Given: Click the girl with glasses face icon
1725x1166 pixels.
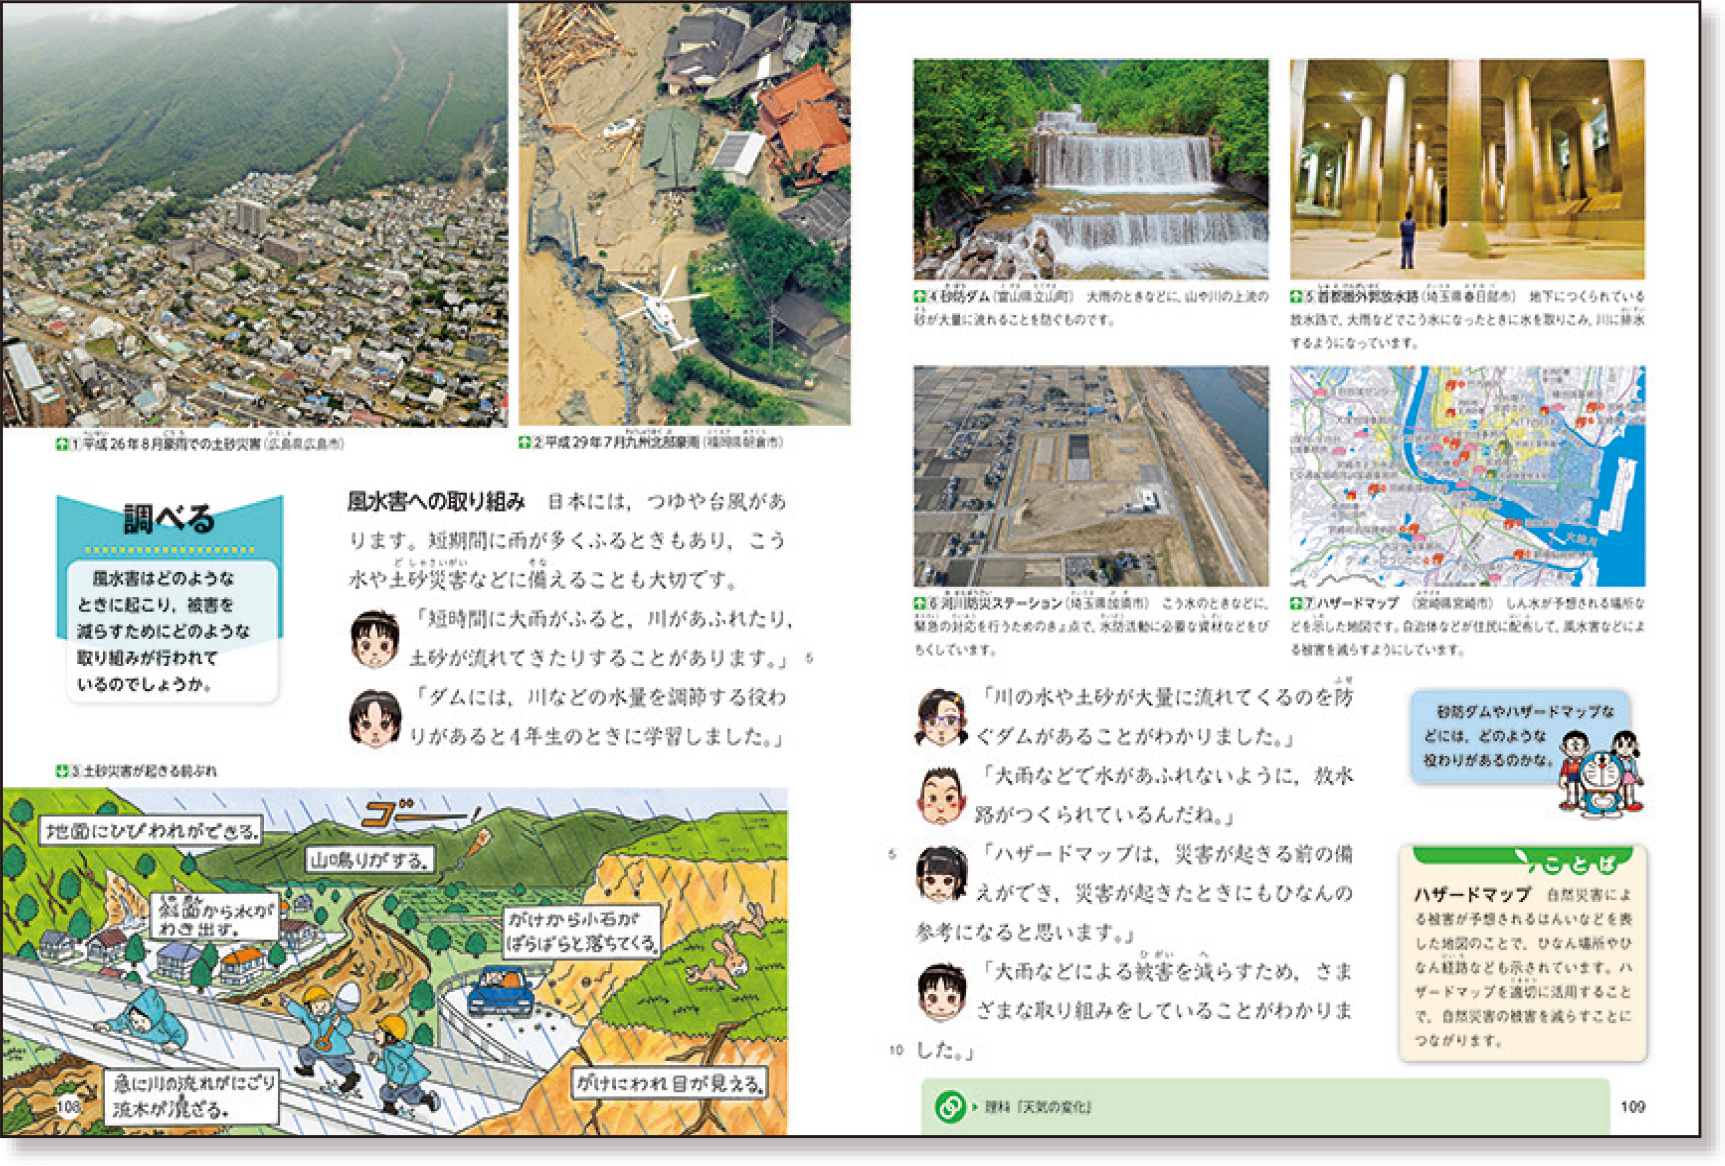Looking at the screenshot, I should [x=941, y=717].
